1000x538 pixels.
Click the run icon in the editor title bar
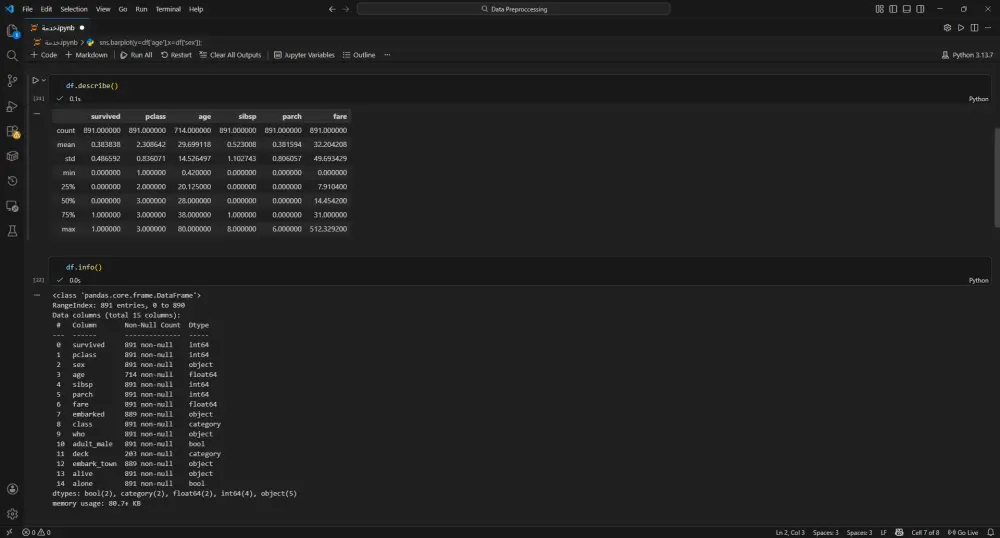(x=961, y=28)
